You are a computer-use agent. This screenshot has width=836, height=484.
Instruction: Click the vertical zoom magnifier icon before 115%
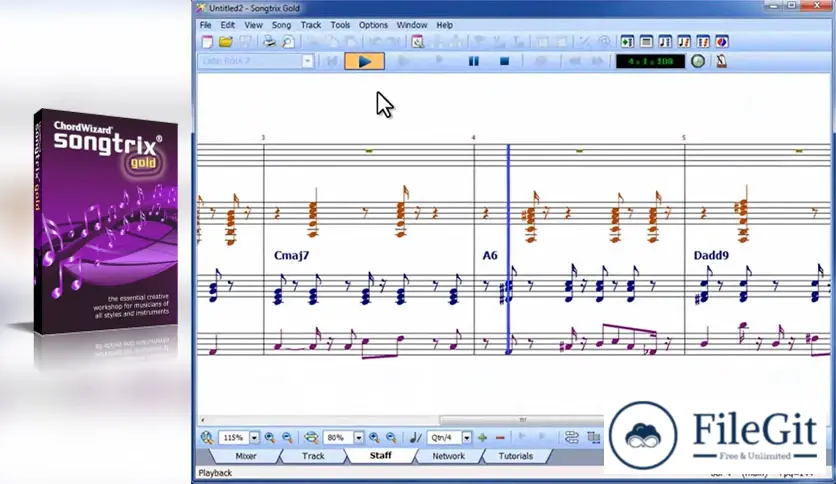tap(207, 438)
